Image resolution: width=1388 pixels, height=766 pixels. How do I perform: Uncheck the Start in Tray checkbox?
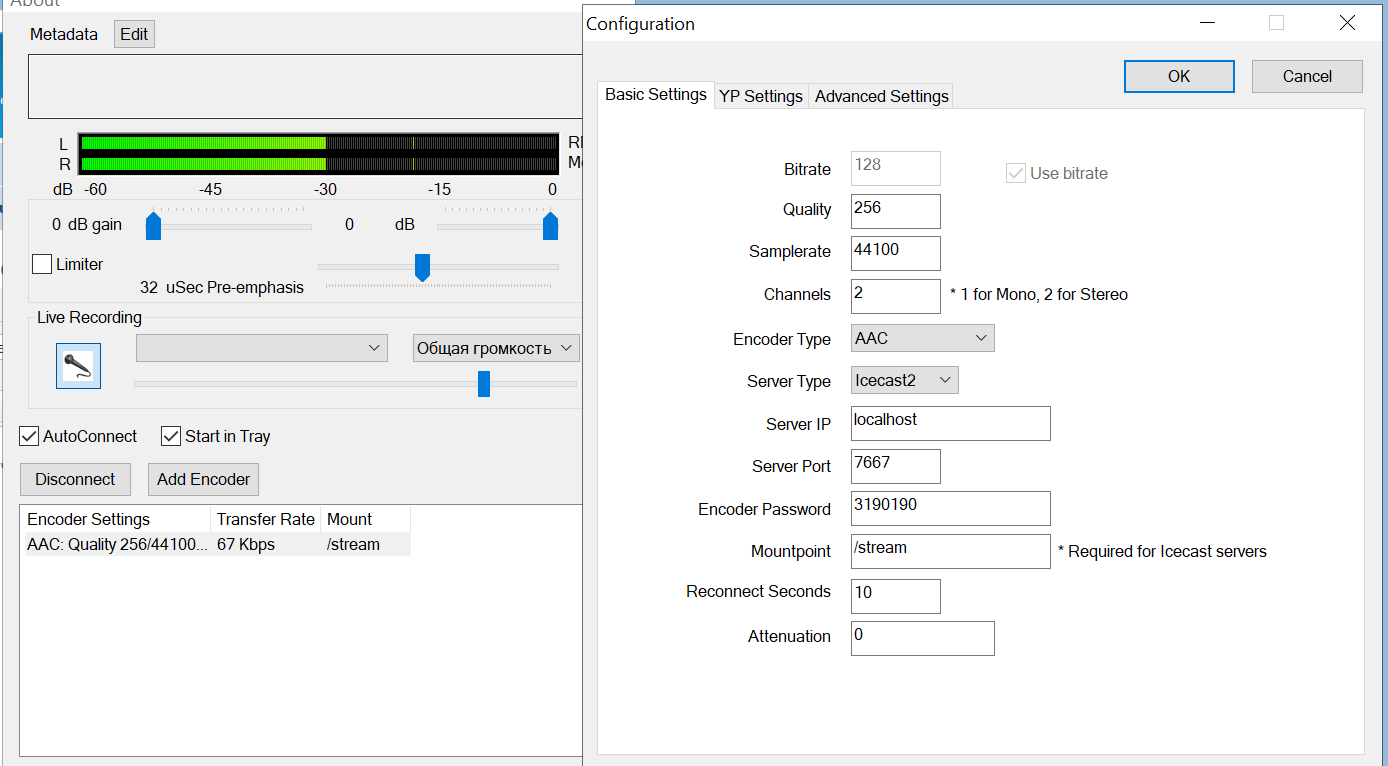[171, 436]
